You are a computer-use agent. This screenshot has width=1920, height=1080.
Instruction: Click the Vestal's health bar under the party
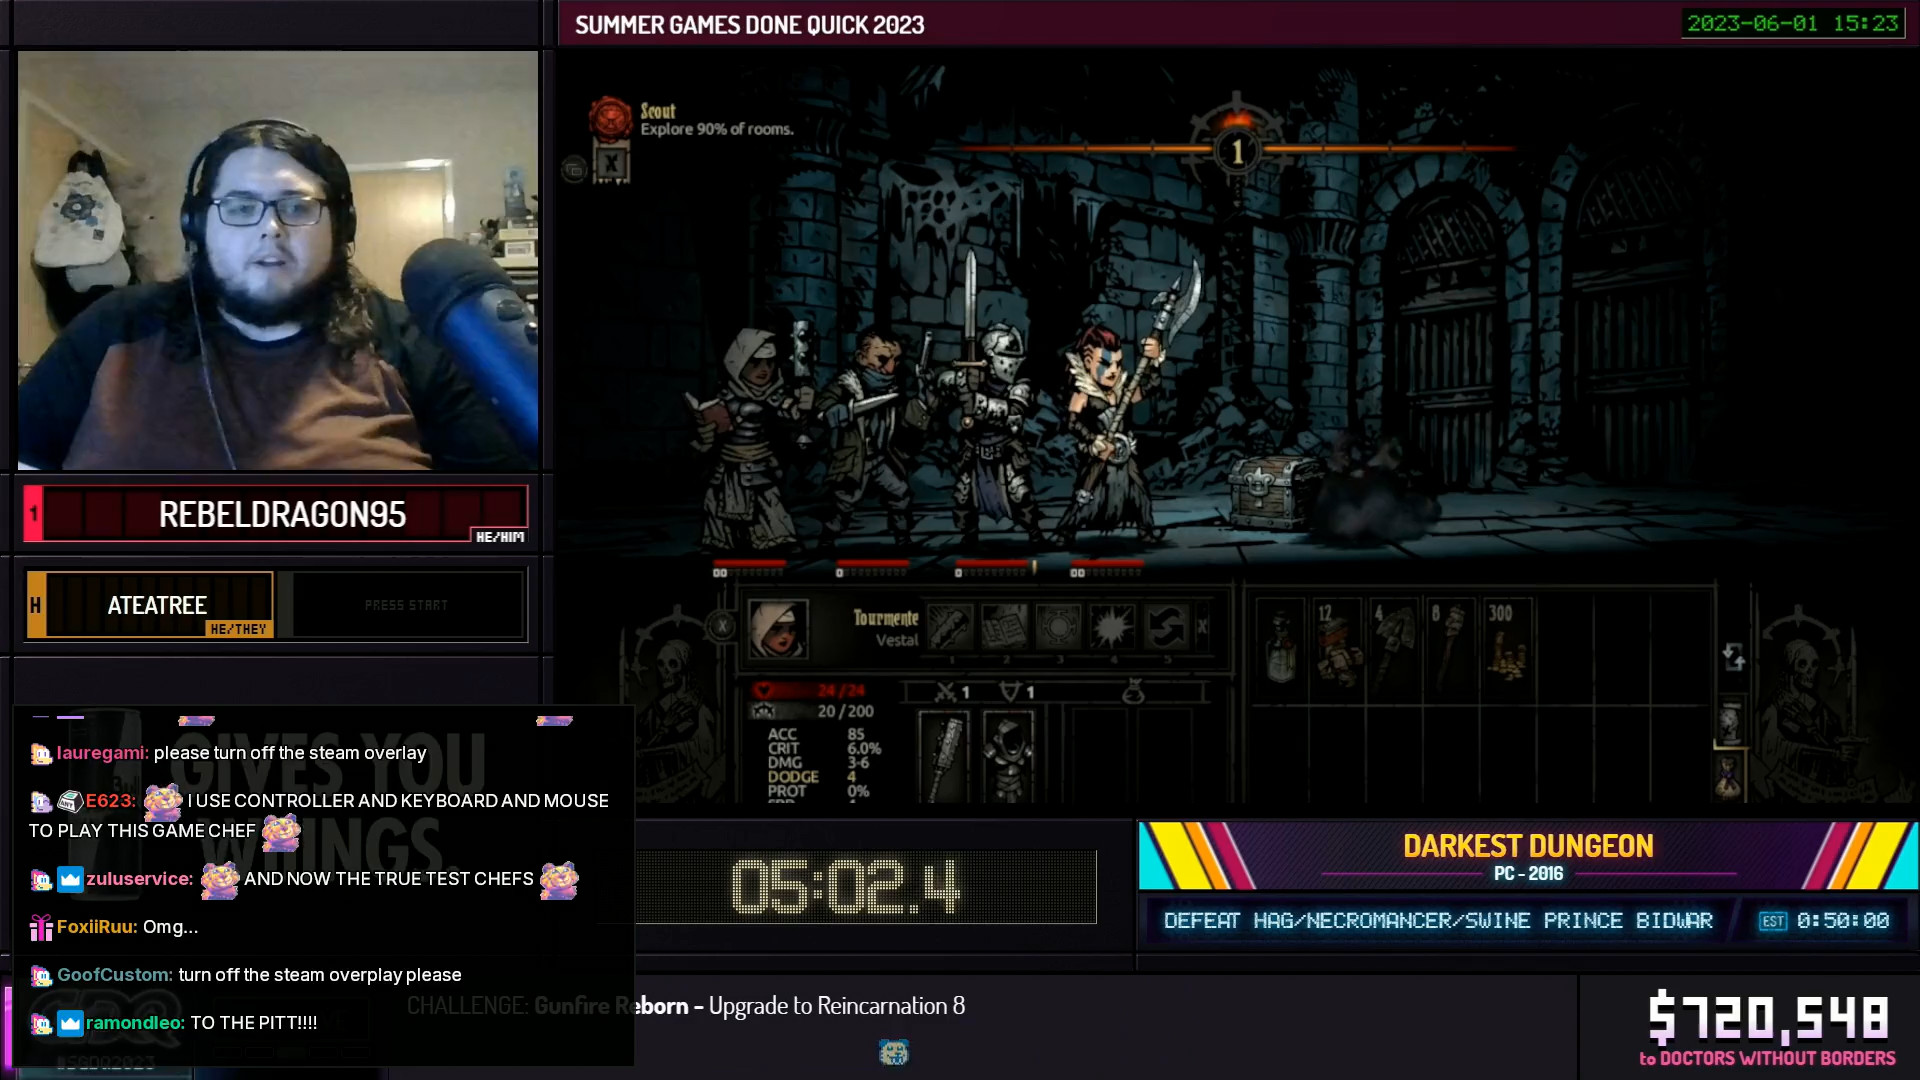tap(750, 566)
